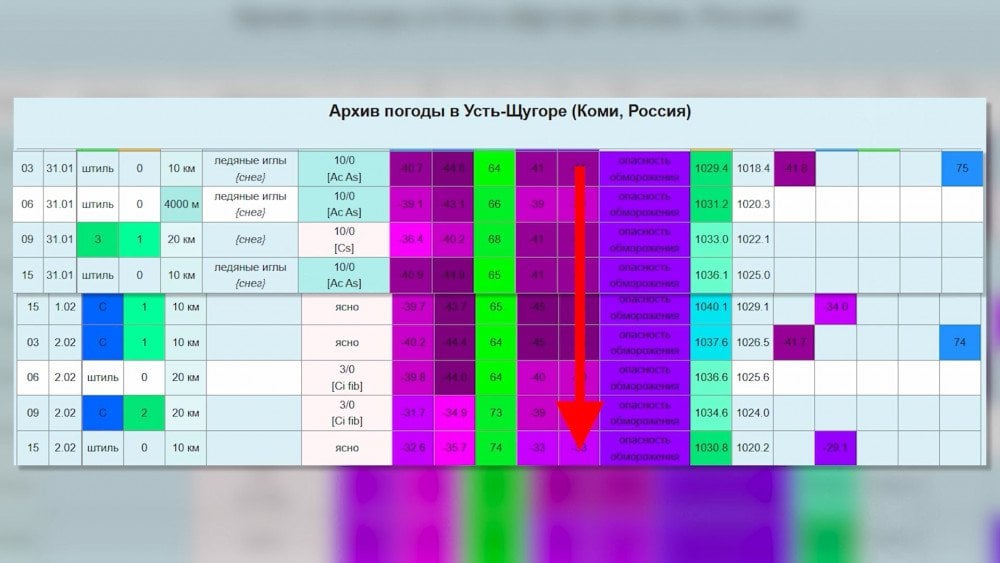Click the pressure value 1029.4

point(710,168)
